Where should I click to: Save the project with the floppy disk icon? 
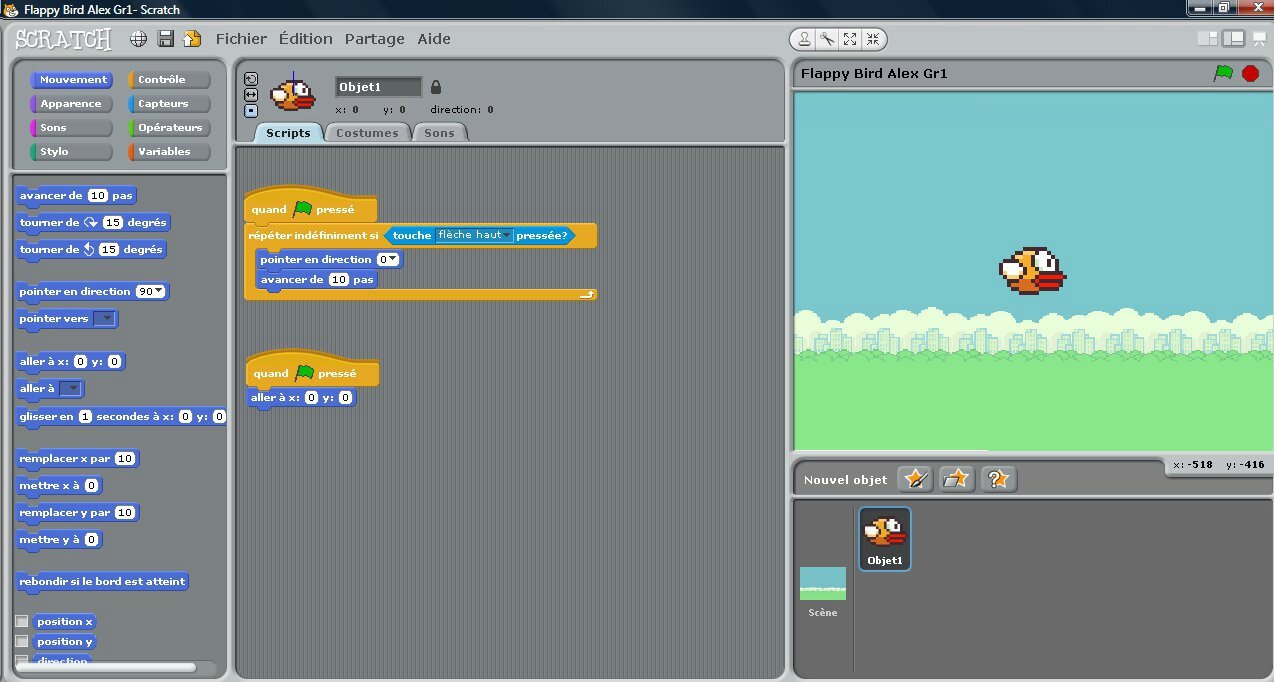[166, 39]
